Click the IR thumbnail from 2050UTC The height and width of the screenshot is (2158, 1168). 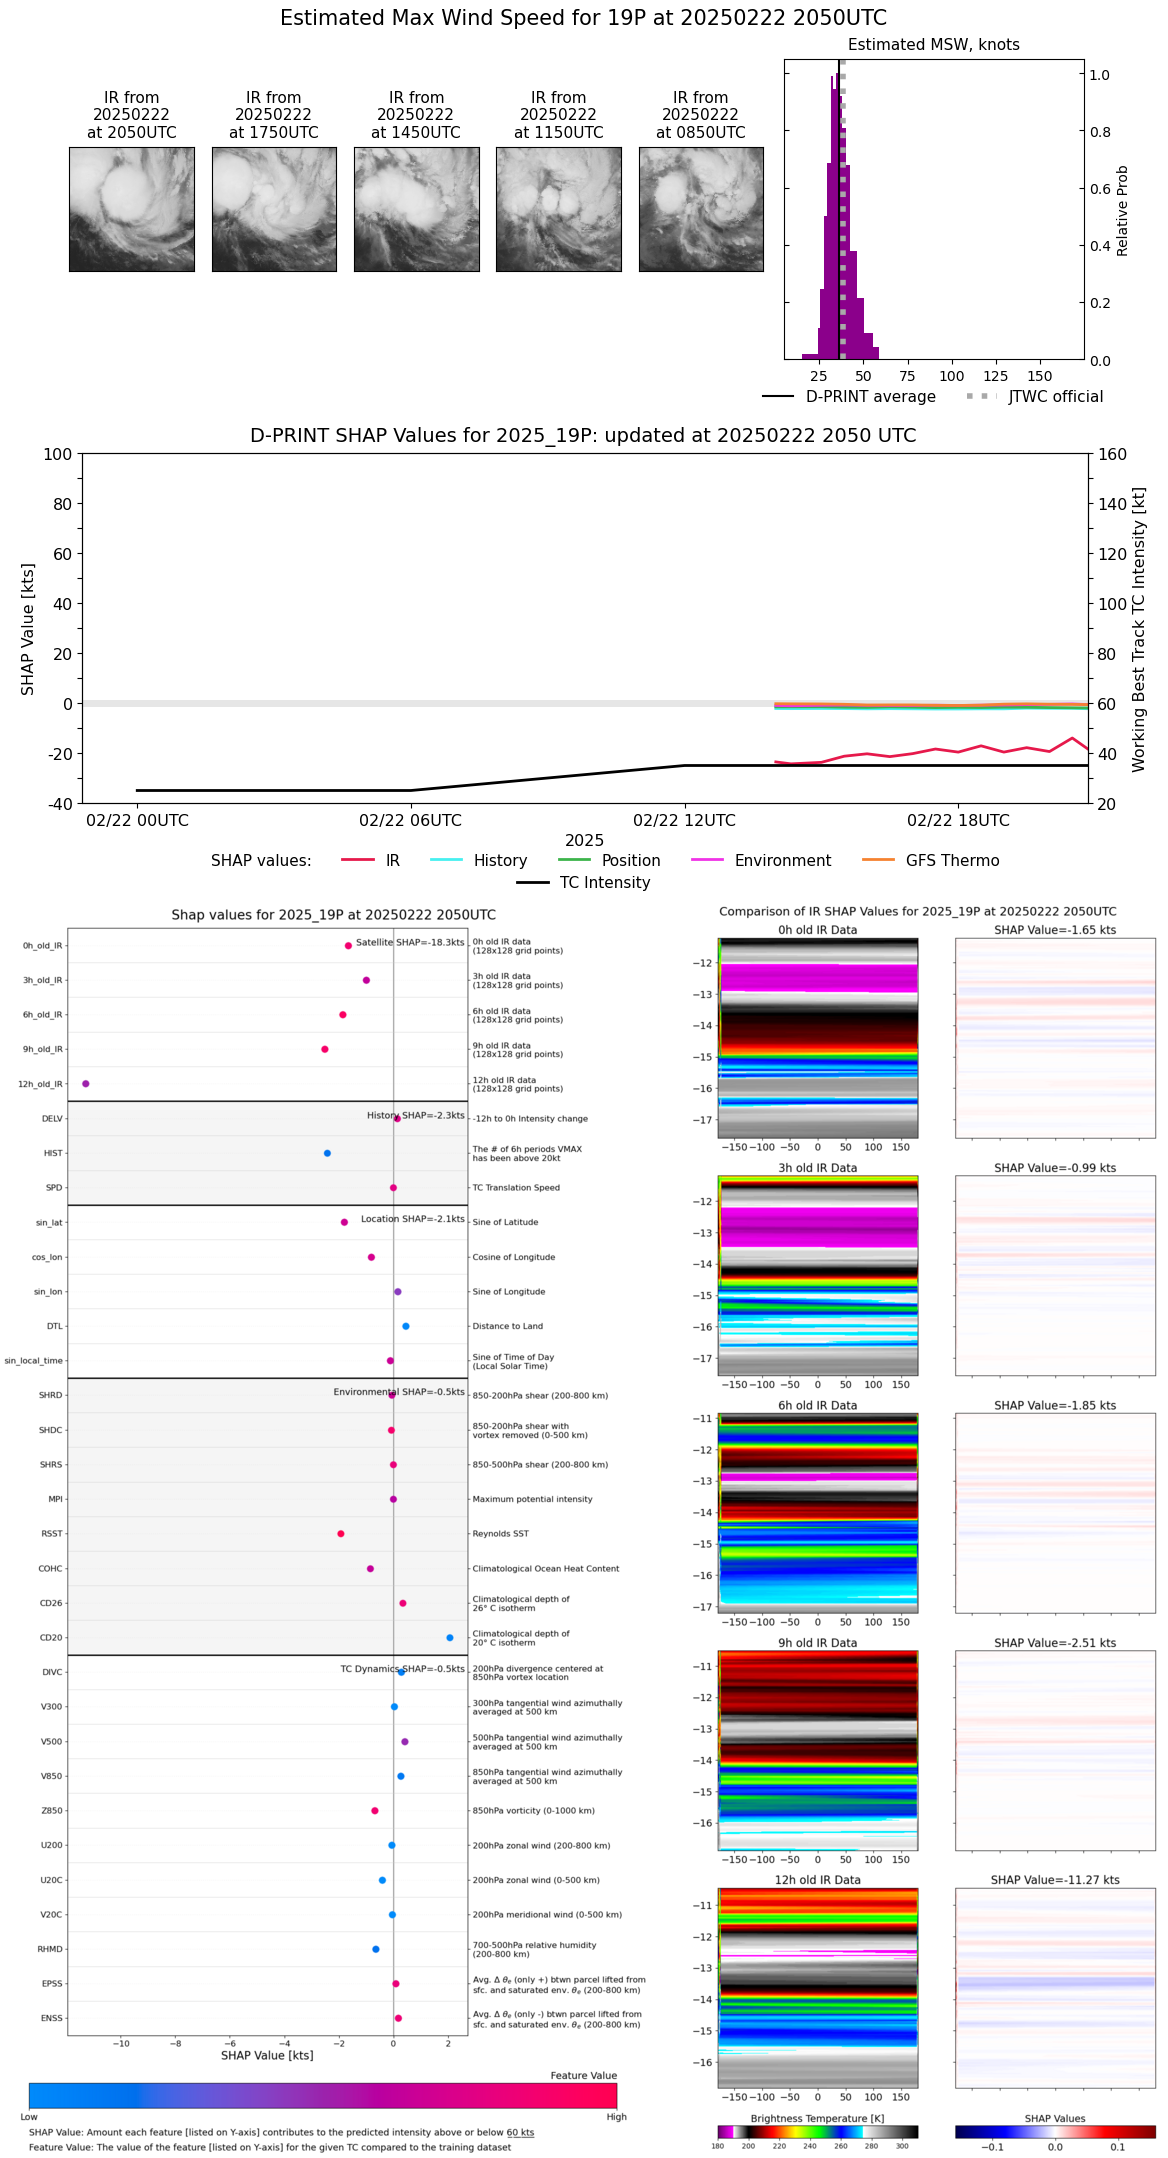[x=131, y=209]
